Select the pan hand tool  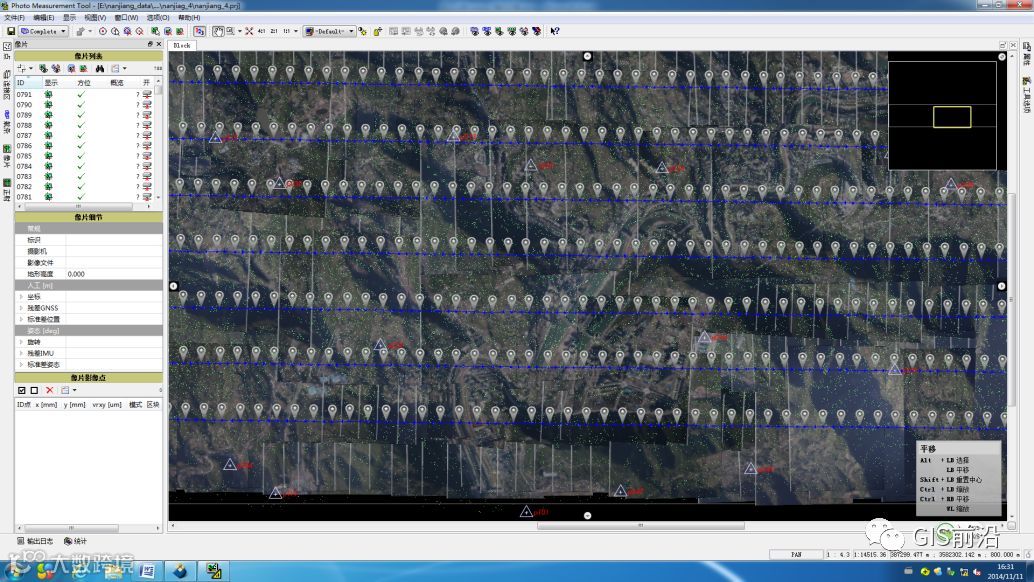[x=218, y=31]
